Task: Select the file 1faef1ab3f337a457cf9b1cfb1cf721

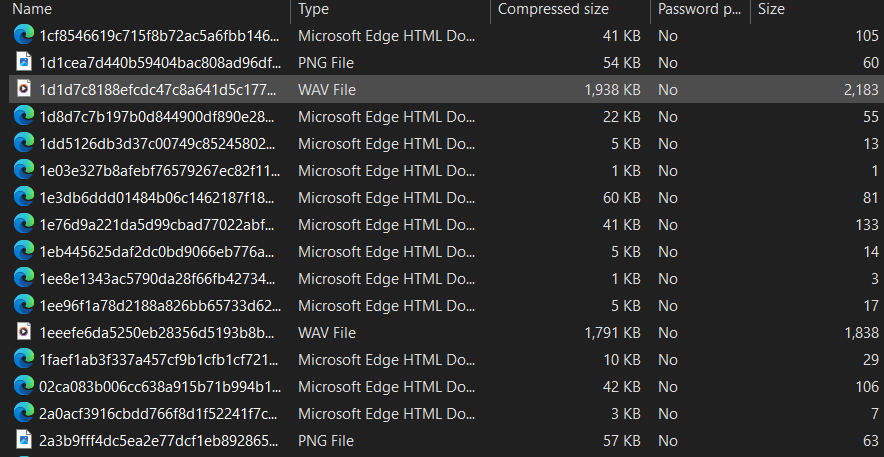Action: click(x=155, y=359)
